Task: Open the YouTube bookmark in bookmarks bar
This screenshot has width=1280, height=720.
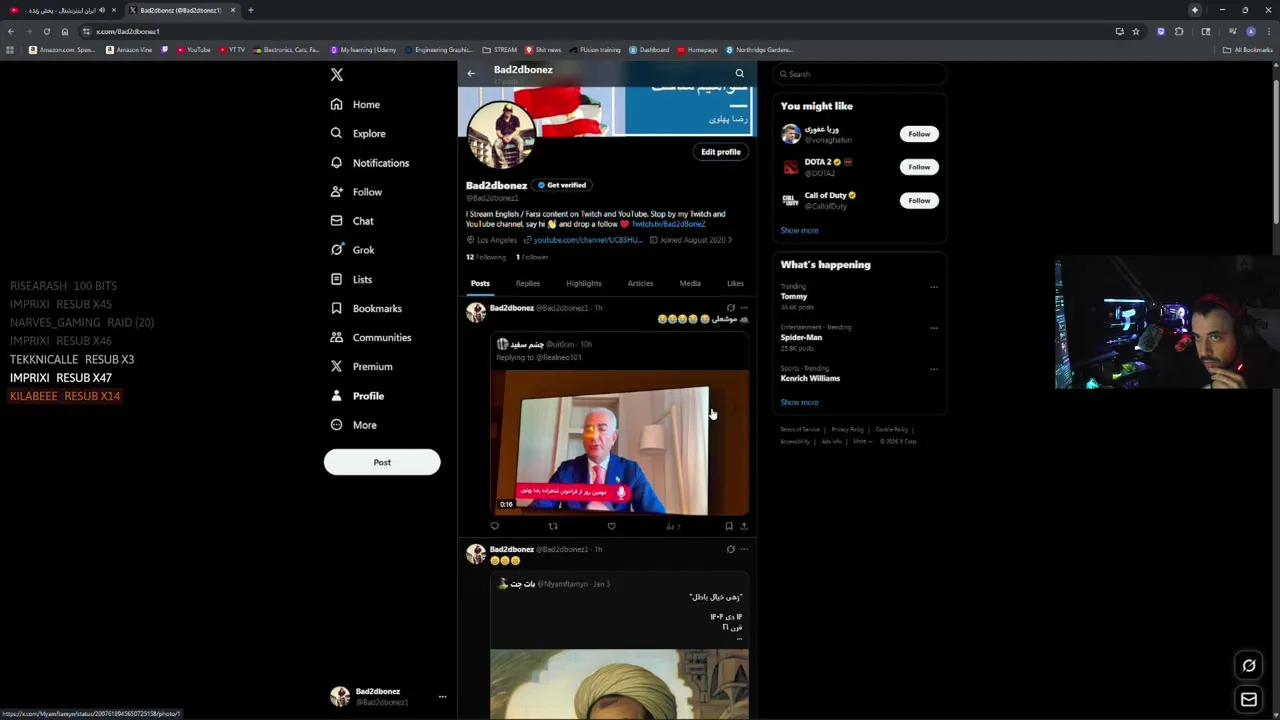Action: tap(194, 49)
